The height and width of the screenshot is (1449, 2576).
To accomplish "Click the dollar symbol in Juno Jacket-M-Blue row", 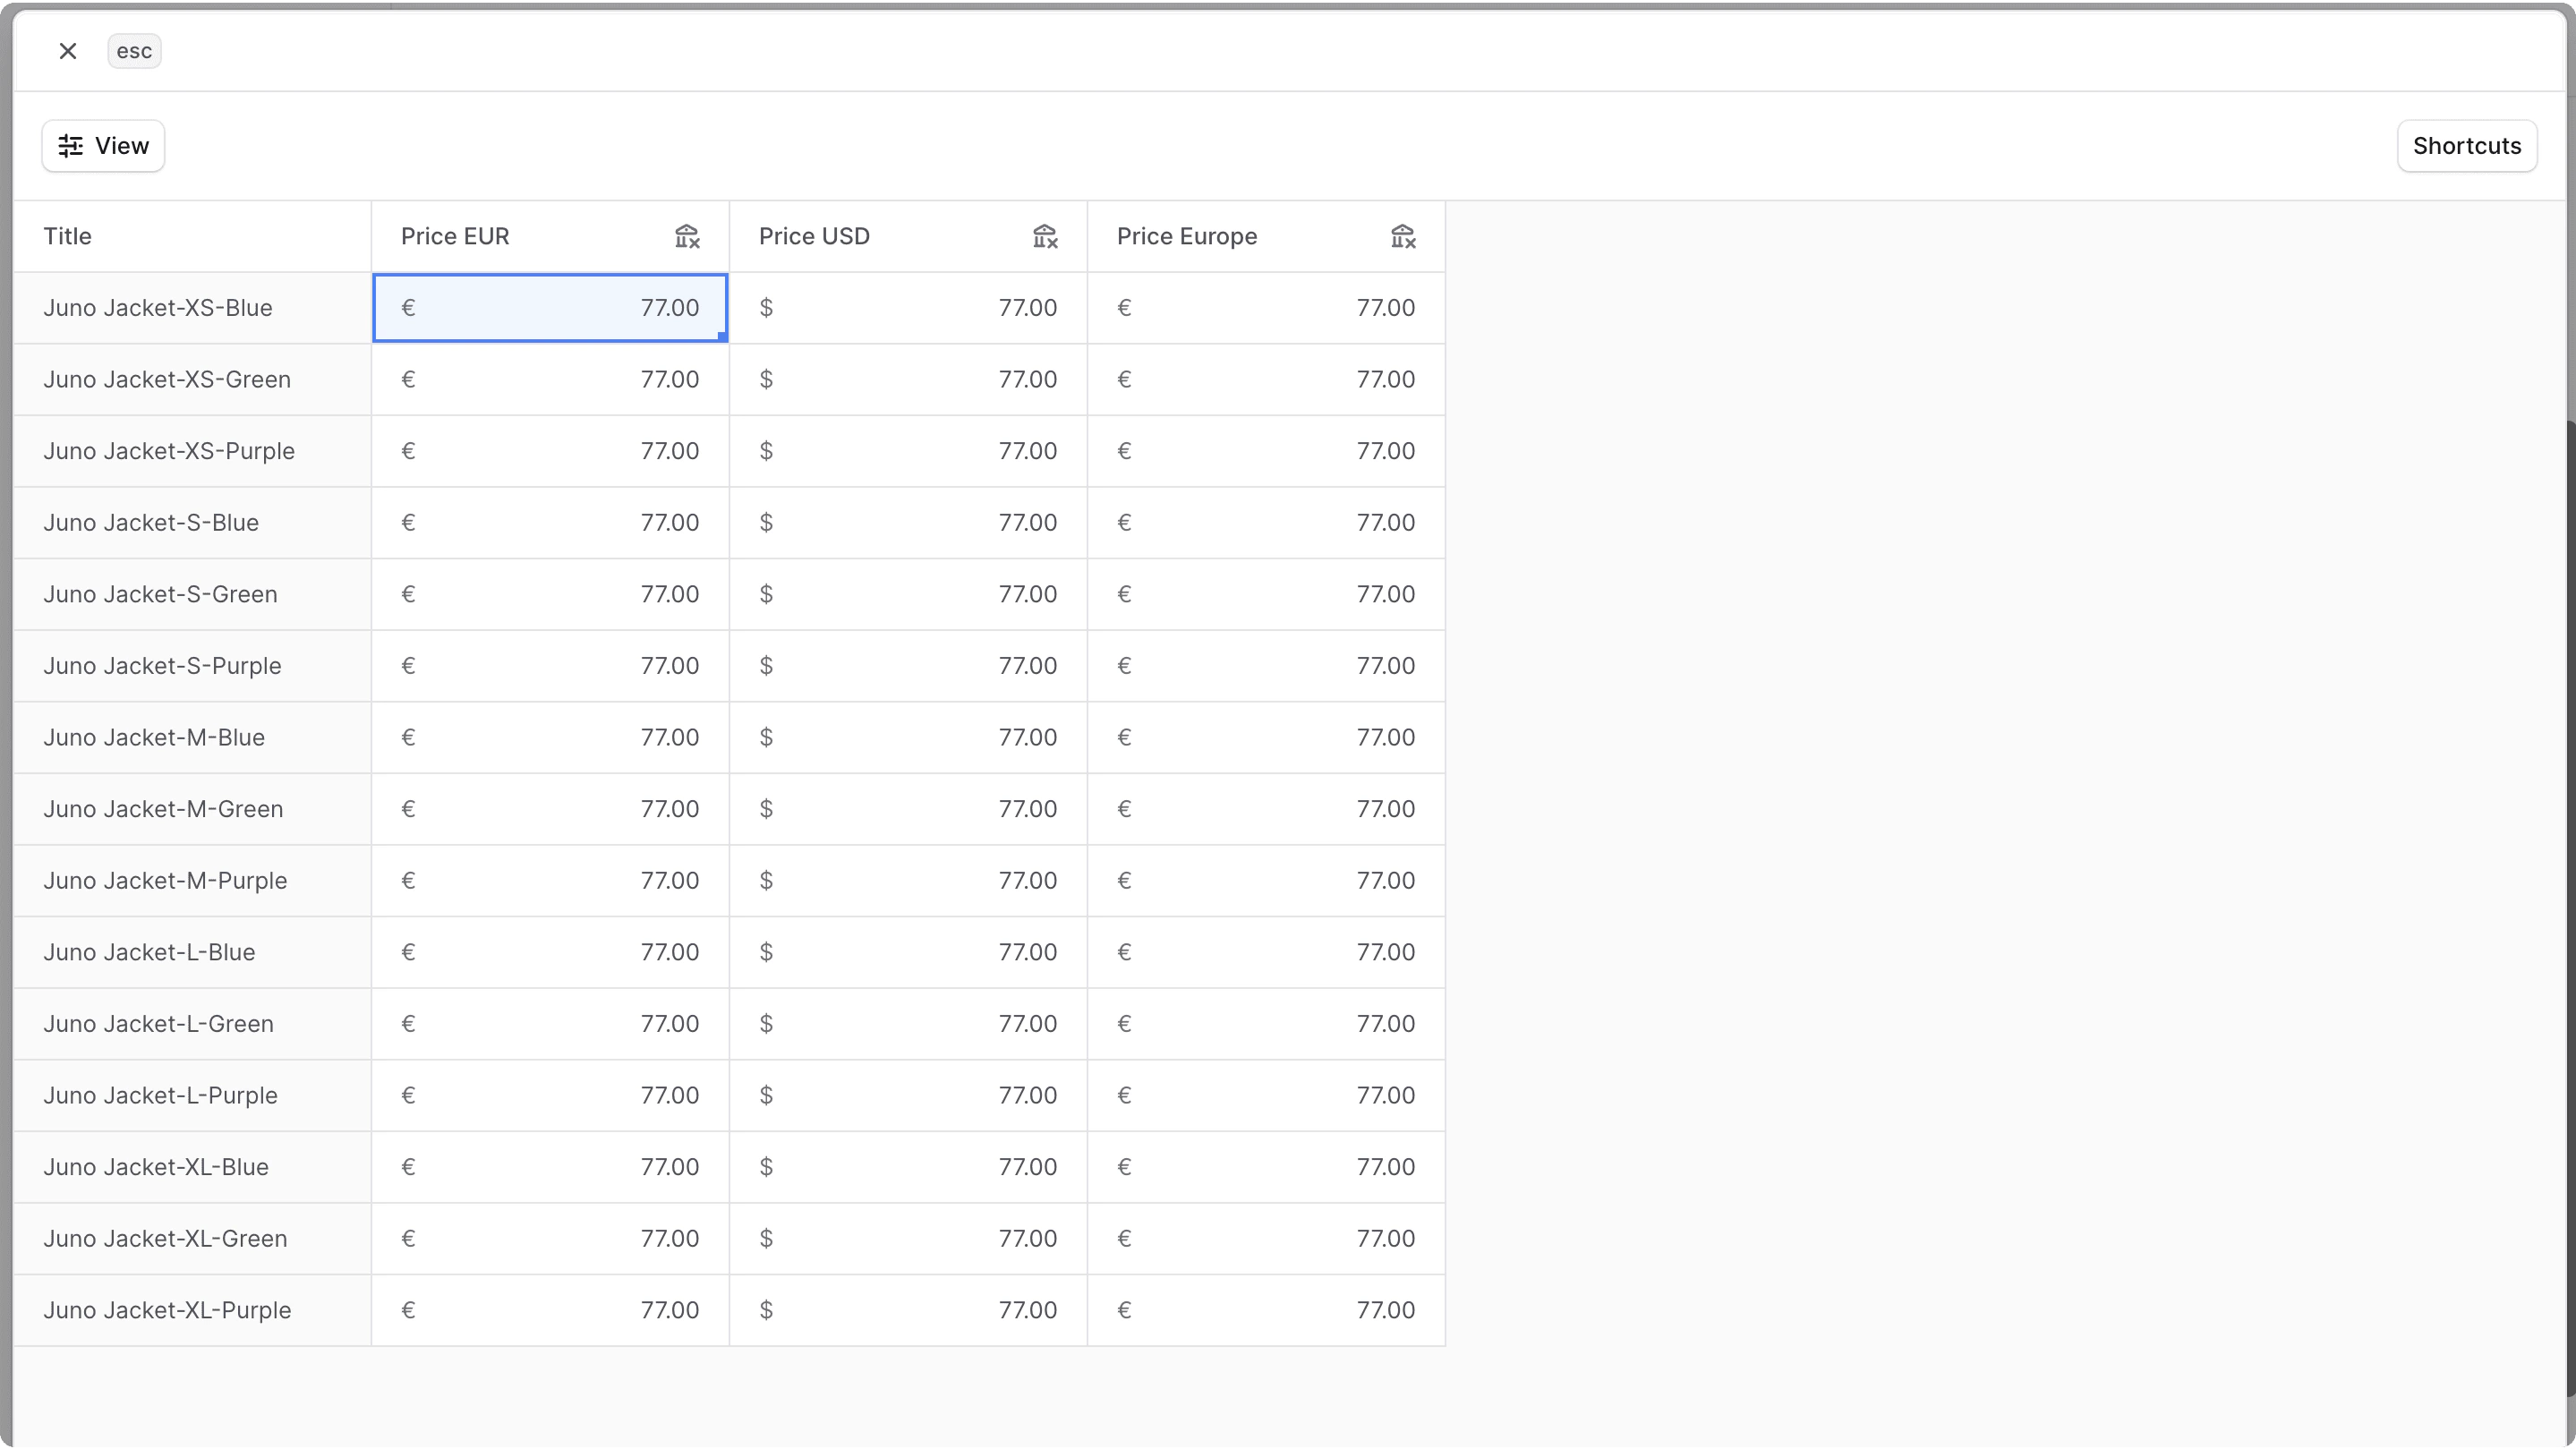I will click(x=766, y=738).
